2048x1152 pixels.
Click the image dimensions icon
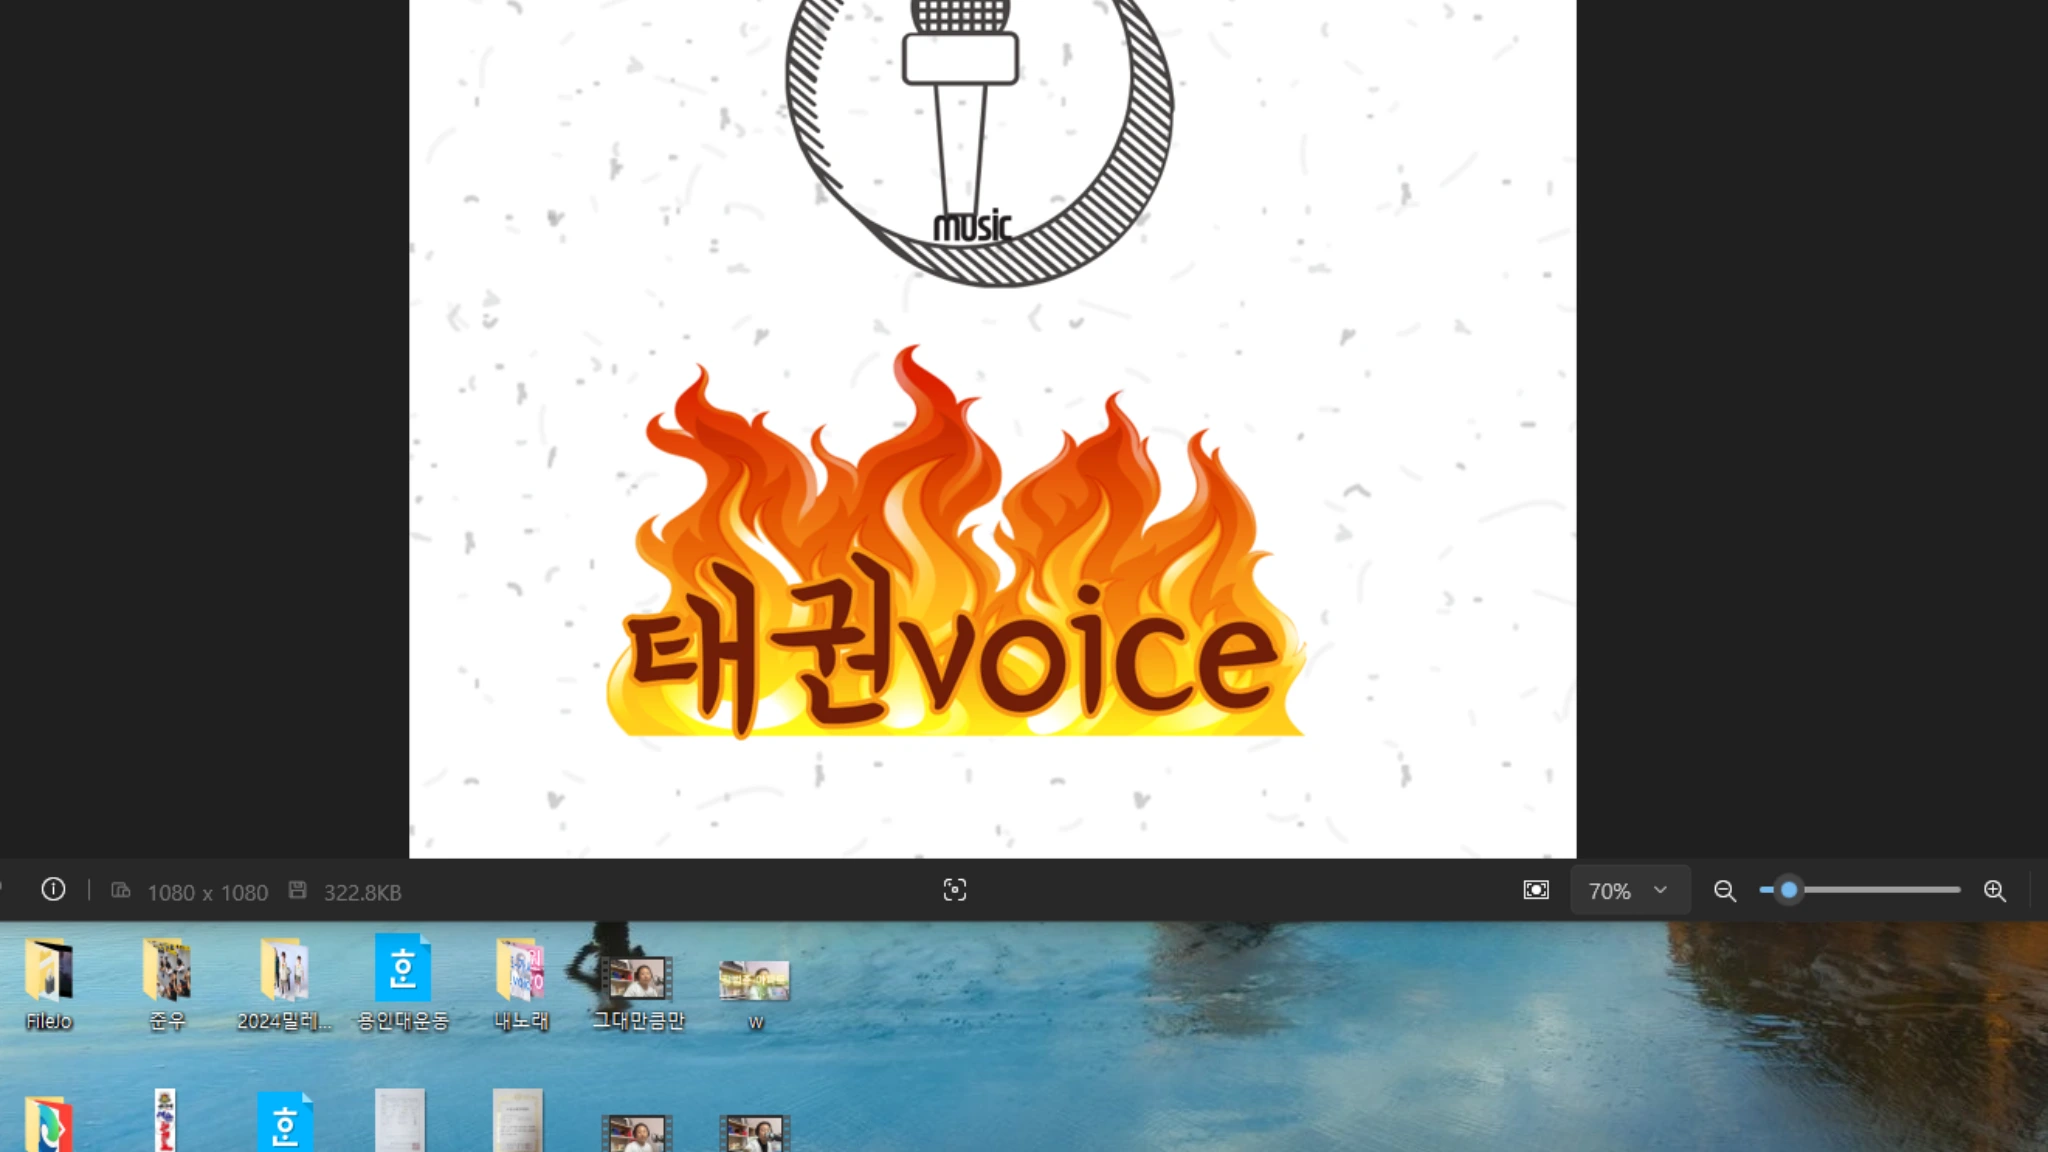121,890
